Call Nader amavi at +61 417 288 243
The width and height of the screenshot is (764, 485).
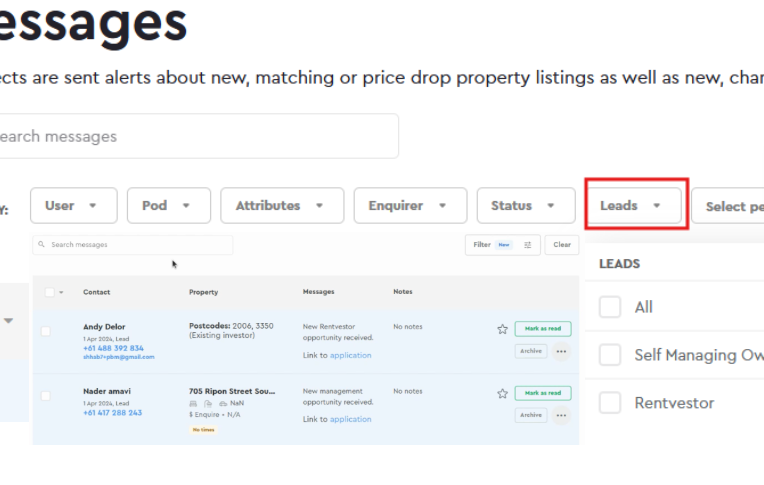click(113, 413)
